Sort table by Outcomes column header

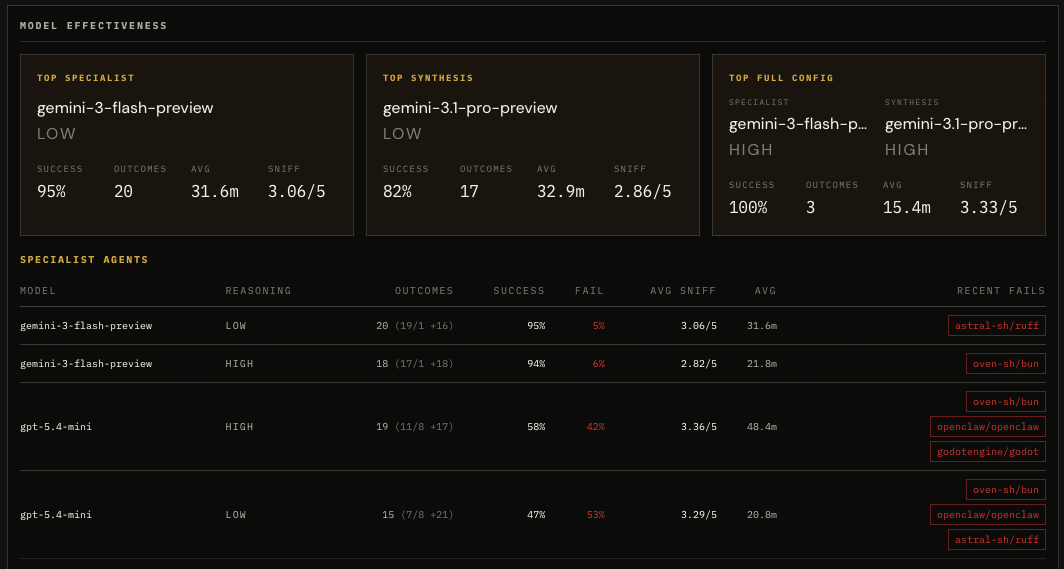coord(424,290)
